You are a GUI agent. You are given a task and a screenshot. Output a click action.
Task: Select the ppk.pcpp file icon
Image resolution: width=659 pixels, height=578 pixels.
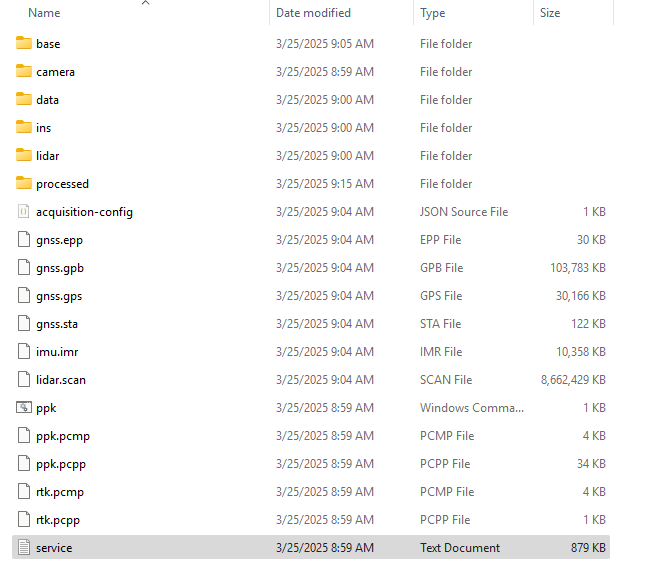coord(24,464)
